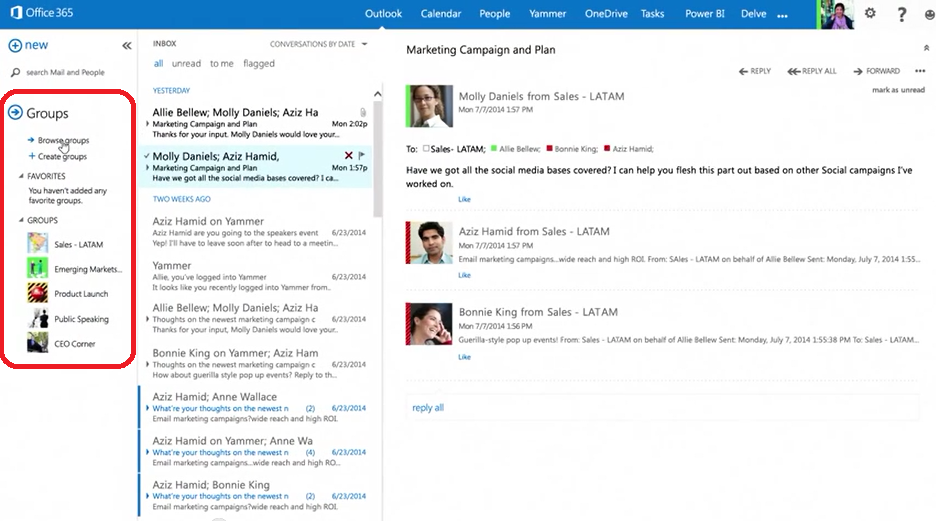Toggle the checkmark on the selected conversation

pyautogui.click(x=146, y=156)
